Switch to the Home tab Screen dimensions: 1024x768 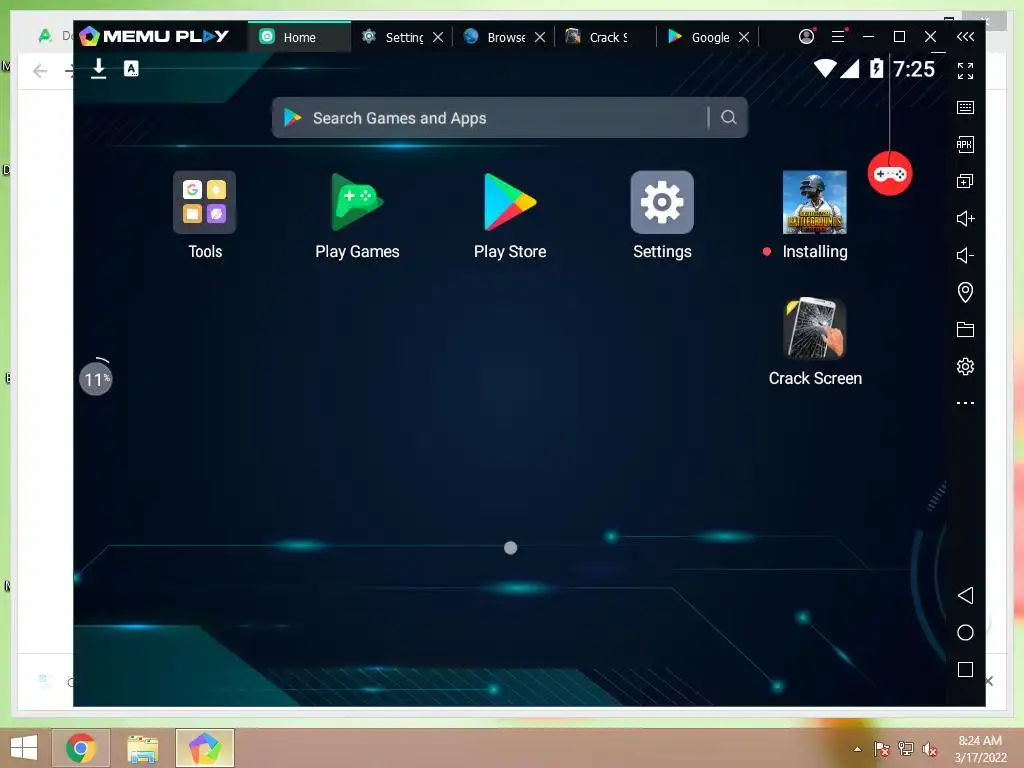coord(299,37)
